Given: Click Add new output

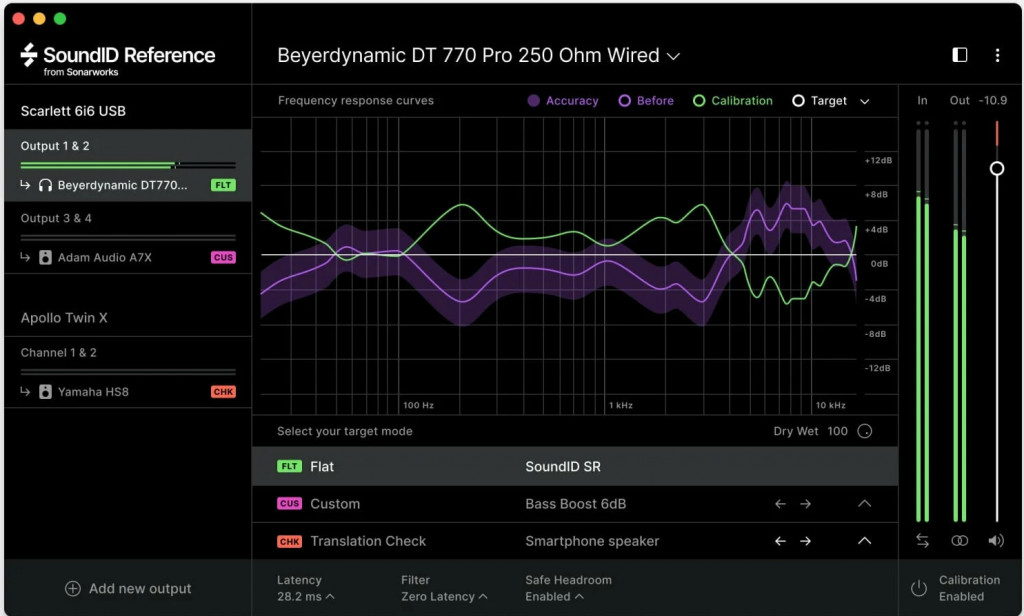Looking at the screenshot, I should coord(128,589).
